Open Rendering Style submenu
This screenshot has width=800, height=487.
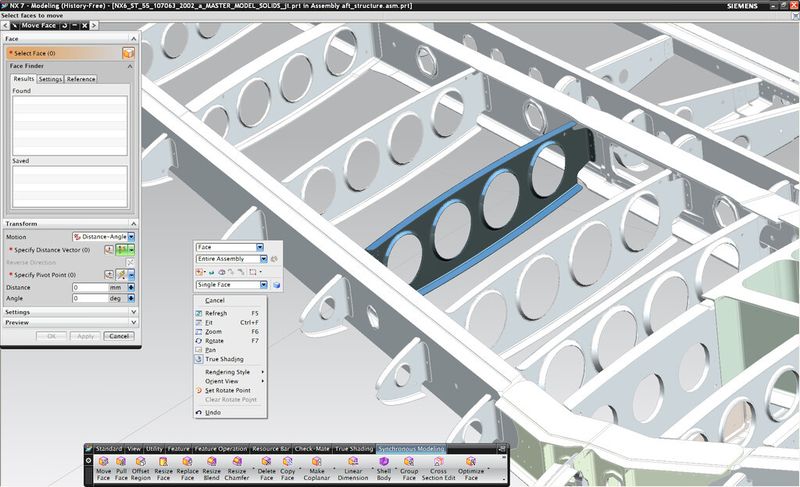[x=230, y=372]
